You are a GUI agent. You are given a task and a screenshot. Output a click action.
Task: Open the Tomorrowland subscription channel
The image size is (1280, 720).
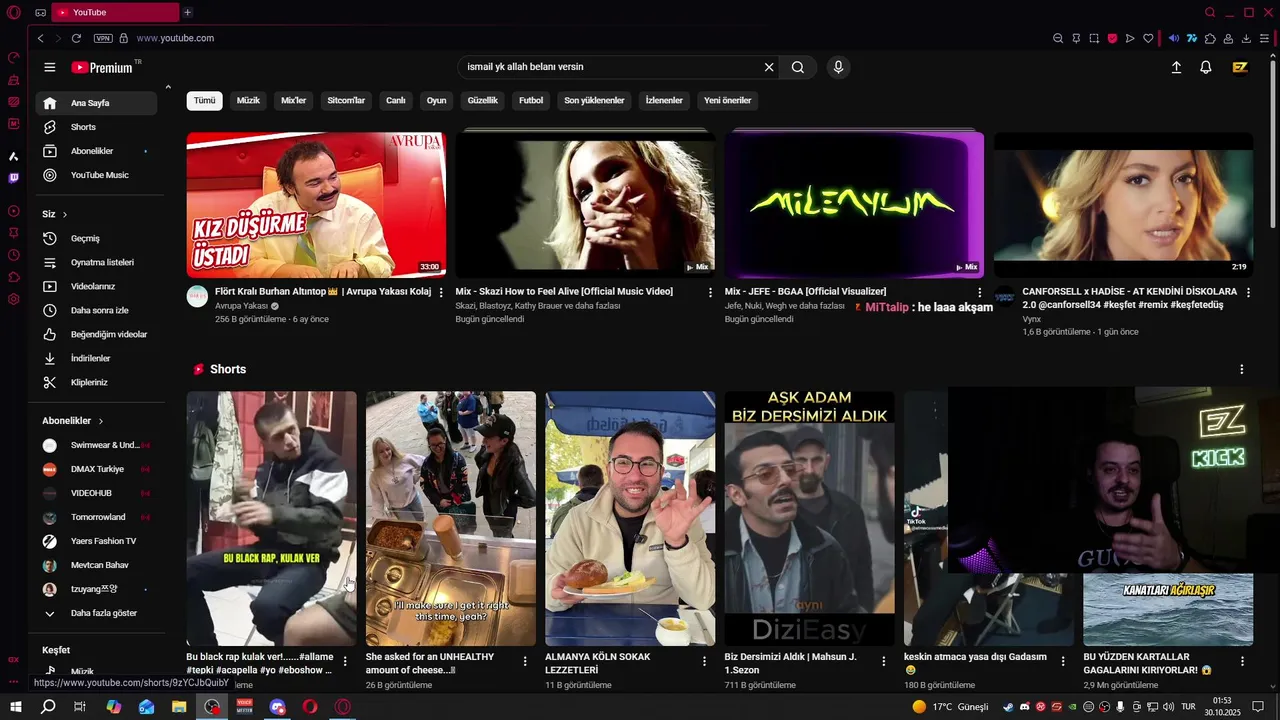point(96,517)
